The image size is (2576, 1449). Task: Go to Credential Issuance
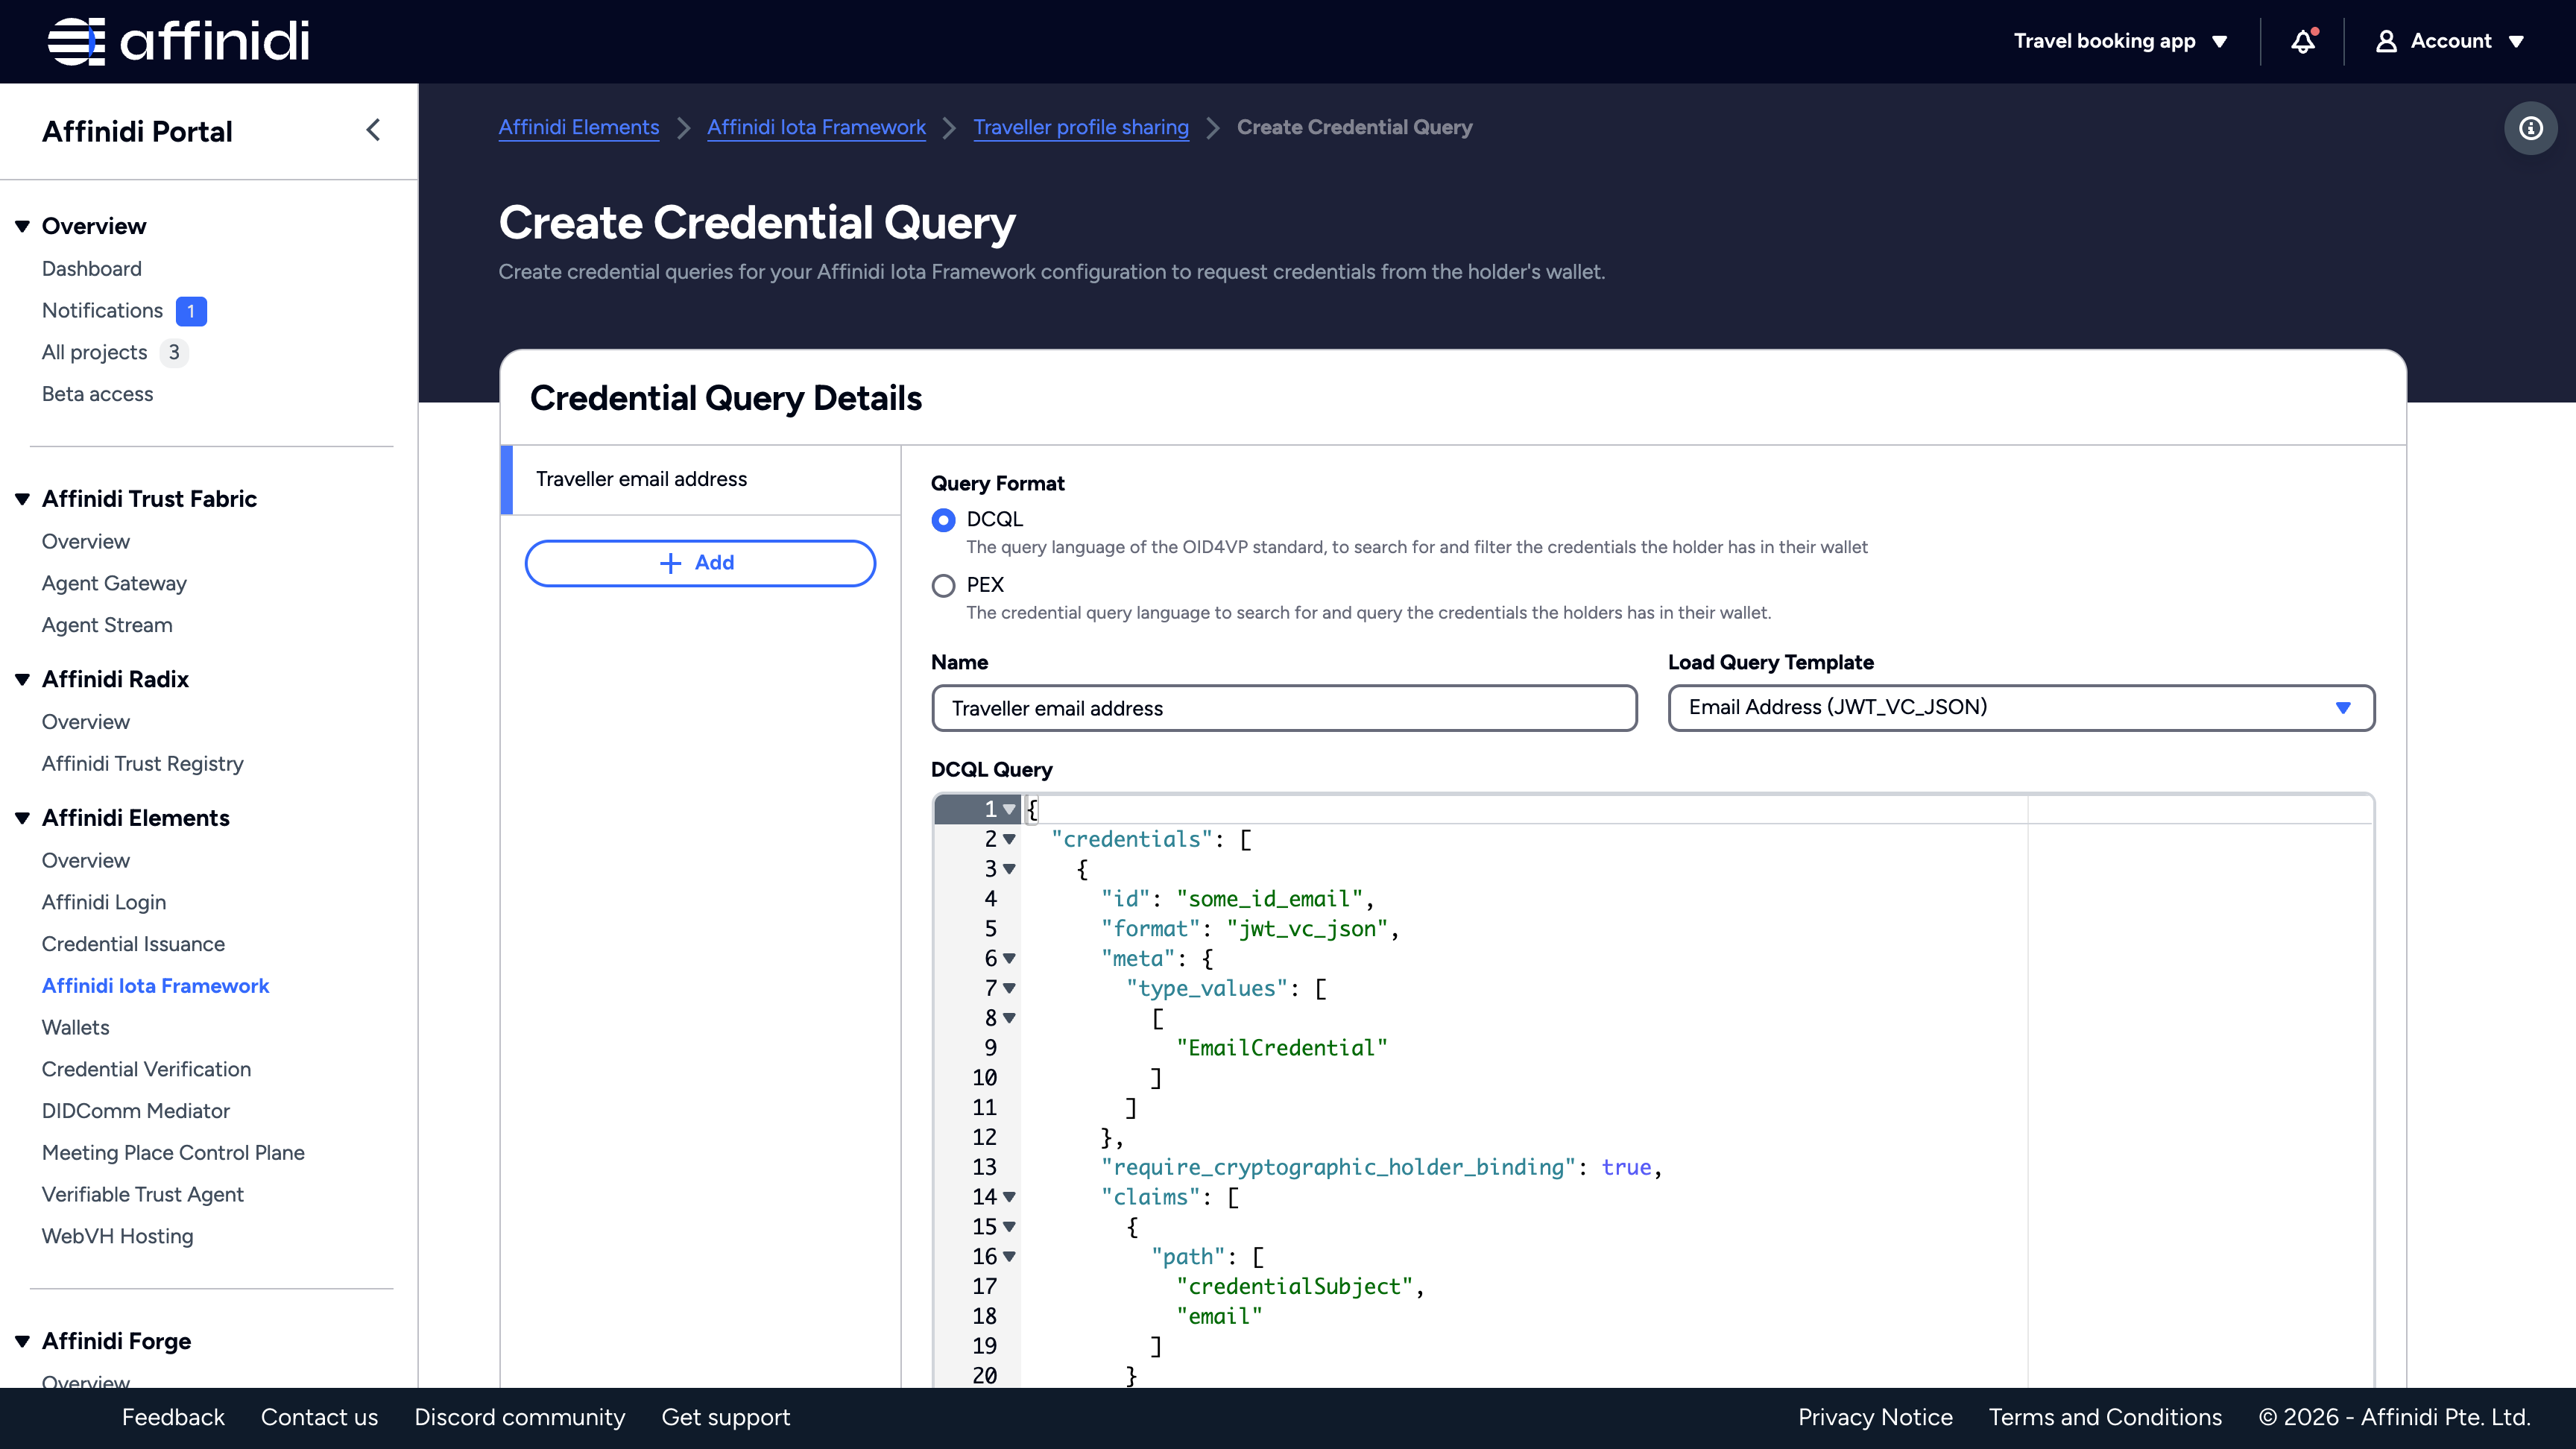click(x=133, y=944)
